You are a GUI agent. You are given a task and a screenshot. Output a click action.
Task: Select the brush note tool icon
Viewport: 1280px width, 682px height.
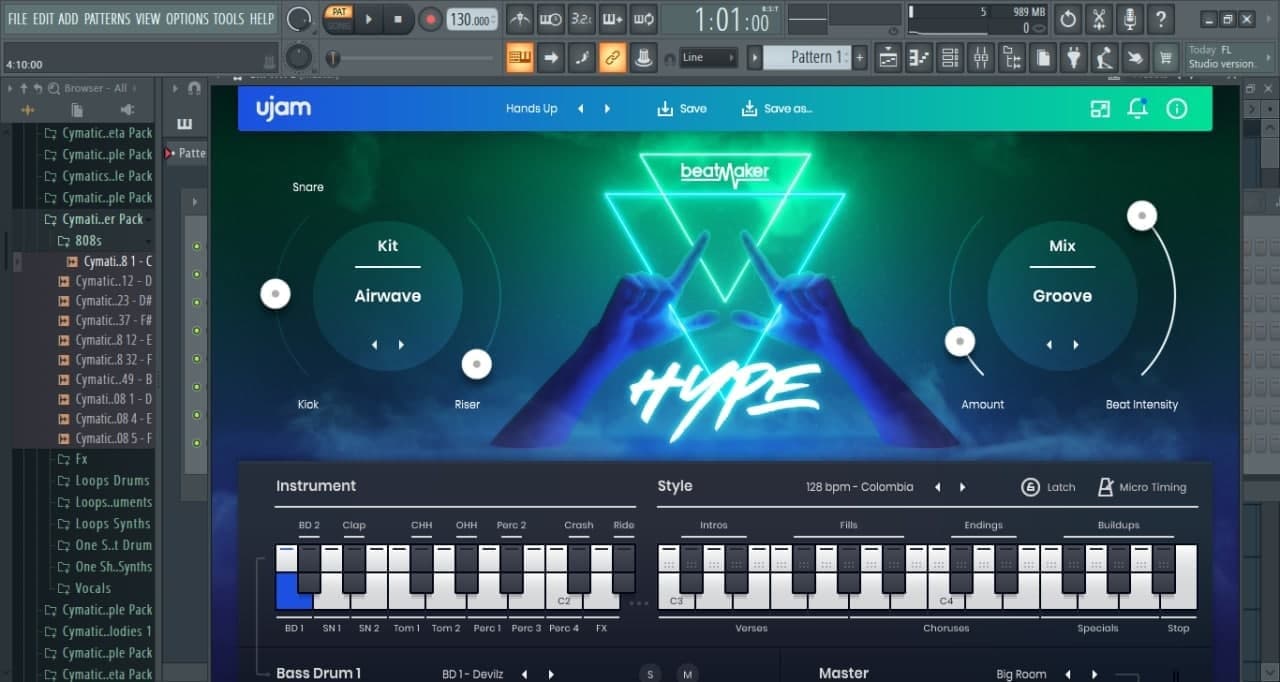pos(581,57)
